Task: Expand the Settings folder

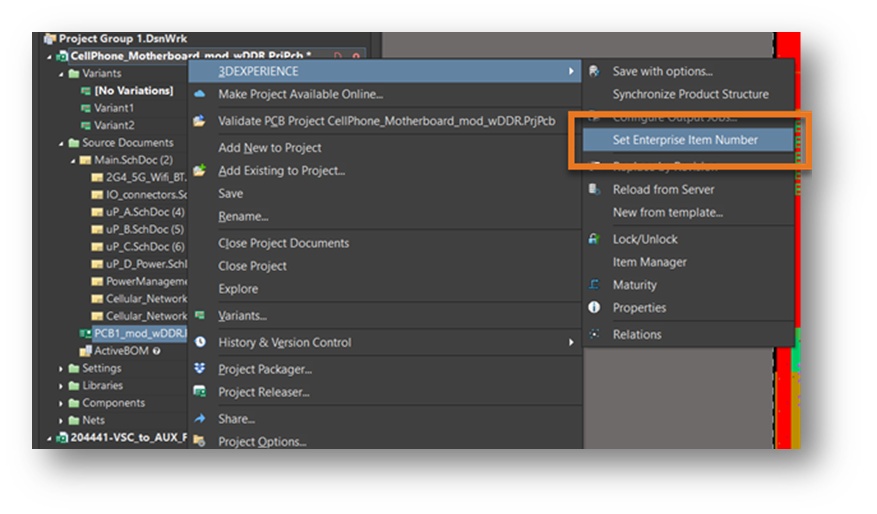Action: tap(61, 368)
